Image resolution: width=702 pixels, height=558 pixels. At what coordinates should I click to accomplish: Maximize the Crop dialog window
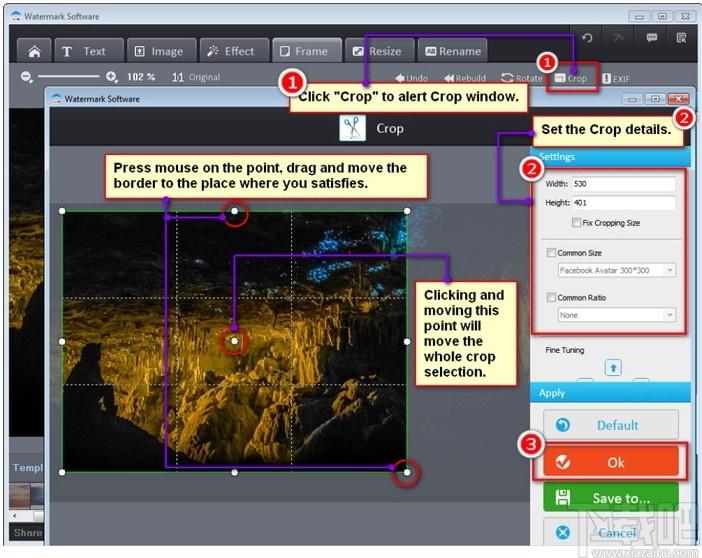tap(655, 99)
